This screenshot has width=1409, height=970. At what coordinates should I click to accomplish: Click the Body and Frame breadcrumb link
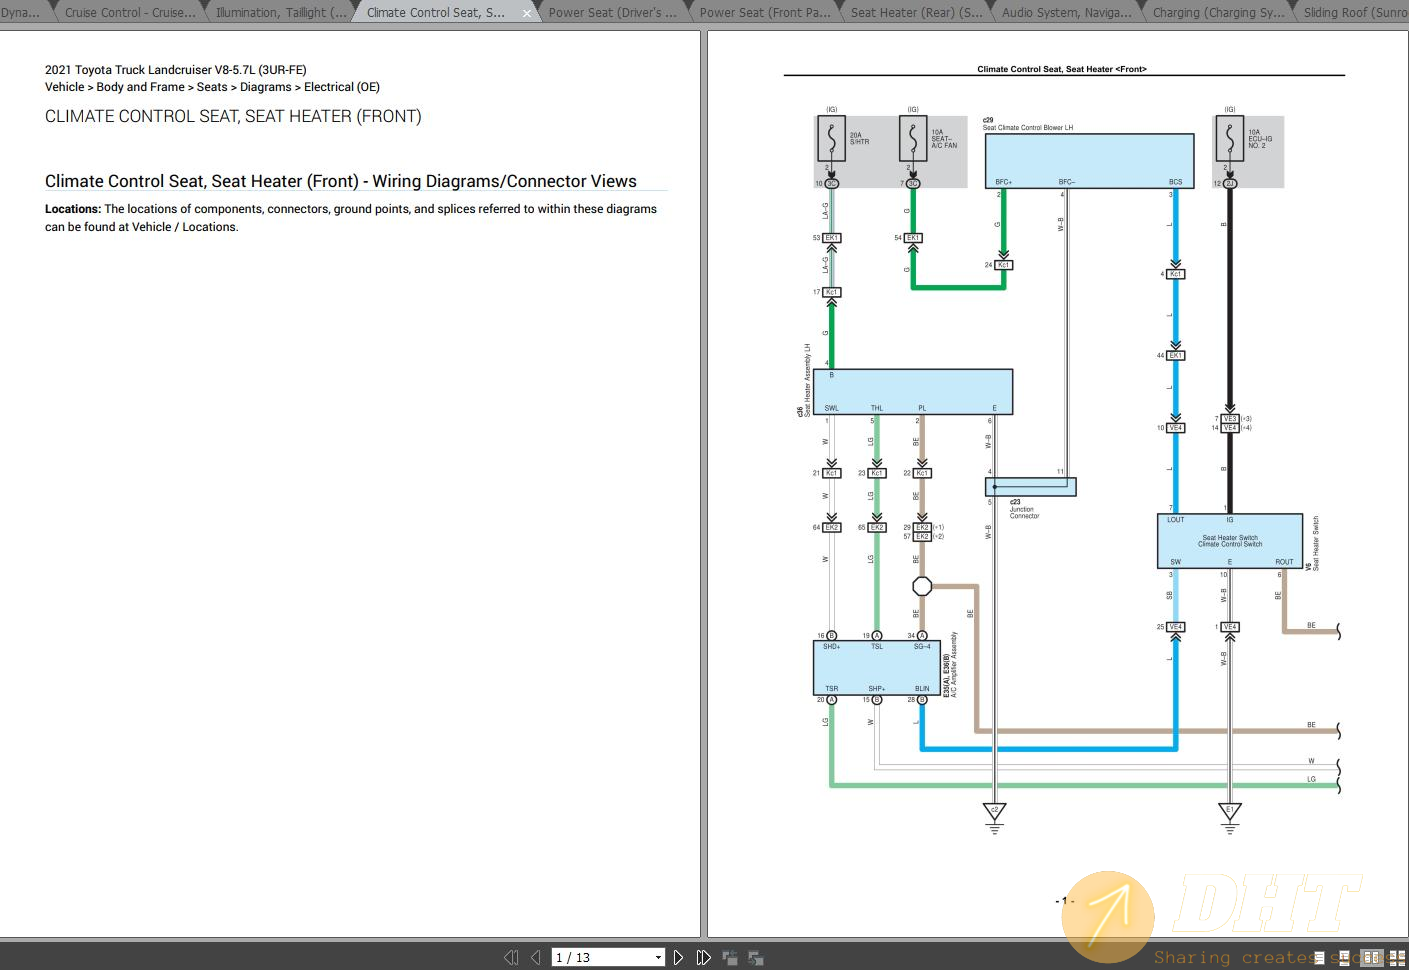coord(140,87)
